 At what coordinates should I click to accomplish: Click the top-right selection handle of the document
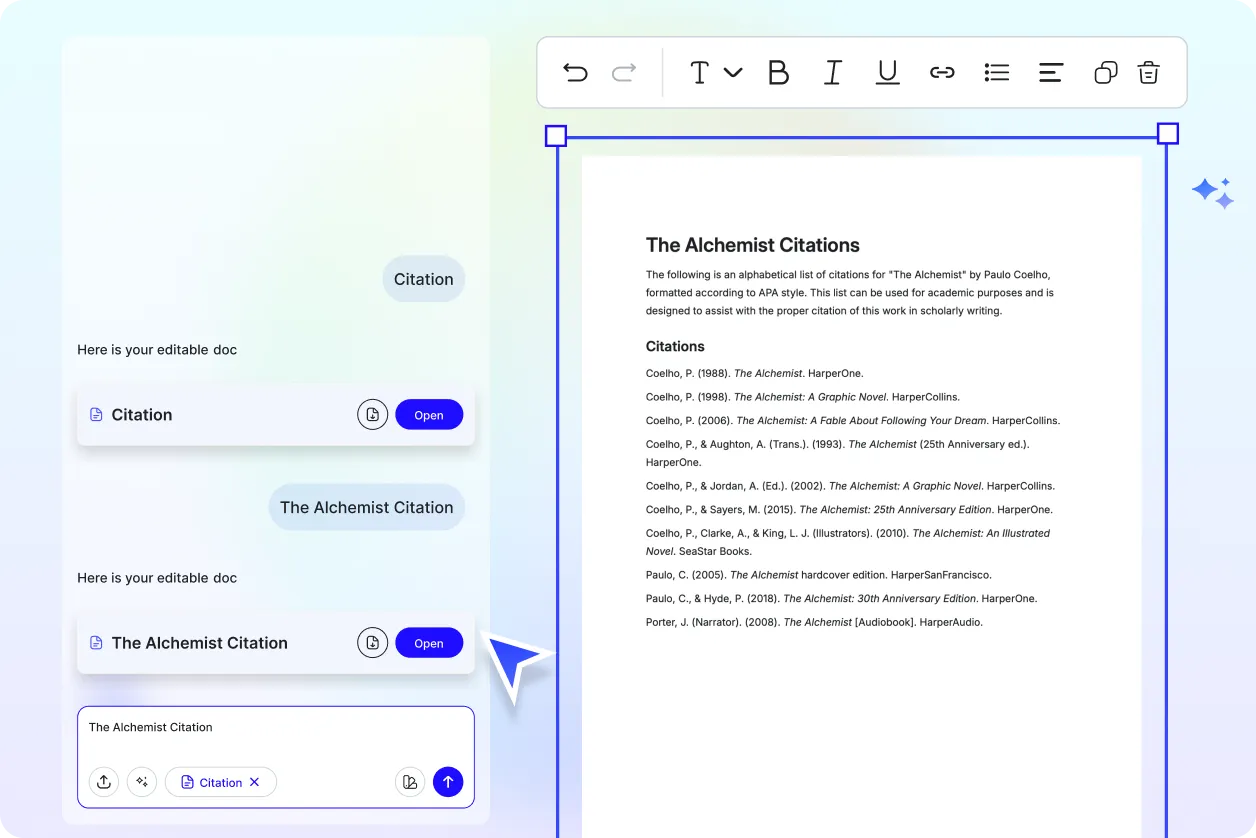(1168, 134)
